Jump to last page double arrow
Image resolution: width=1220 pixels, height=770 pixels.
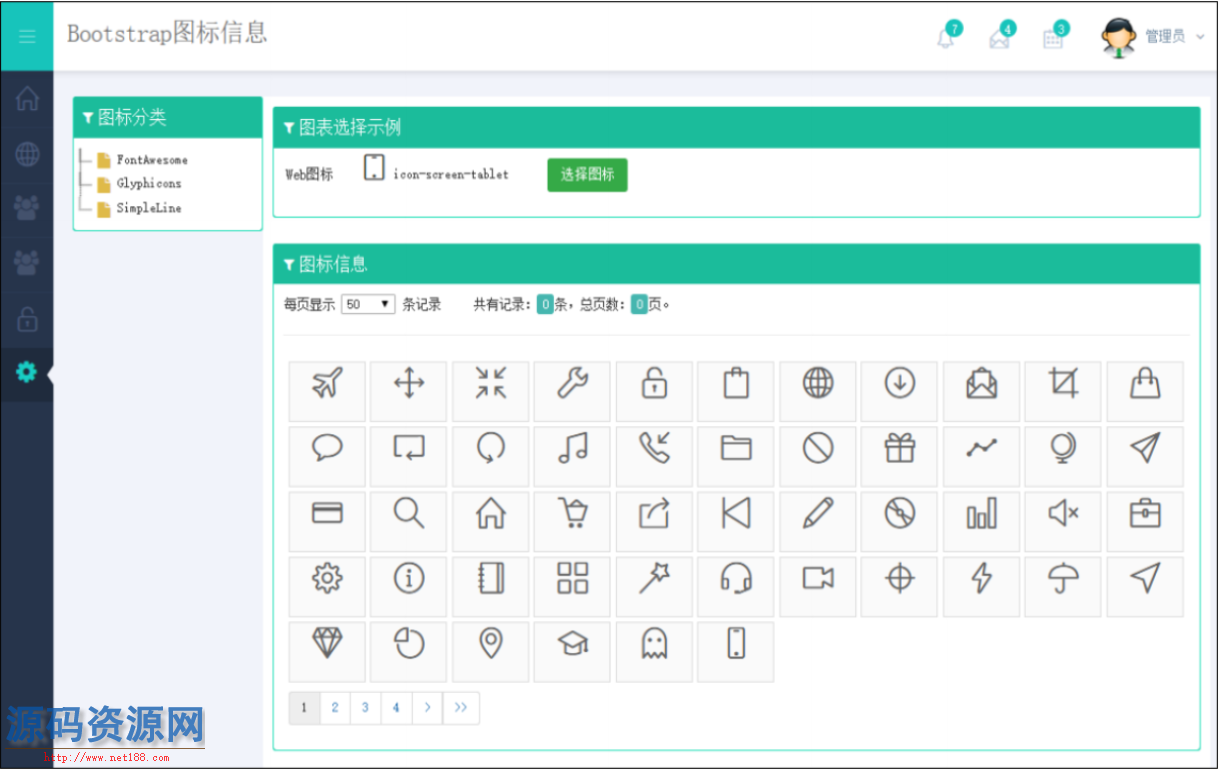click(x=461, y=708)
